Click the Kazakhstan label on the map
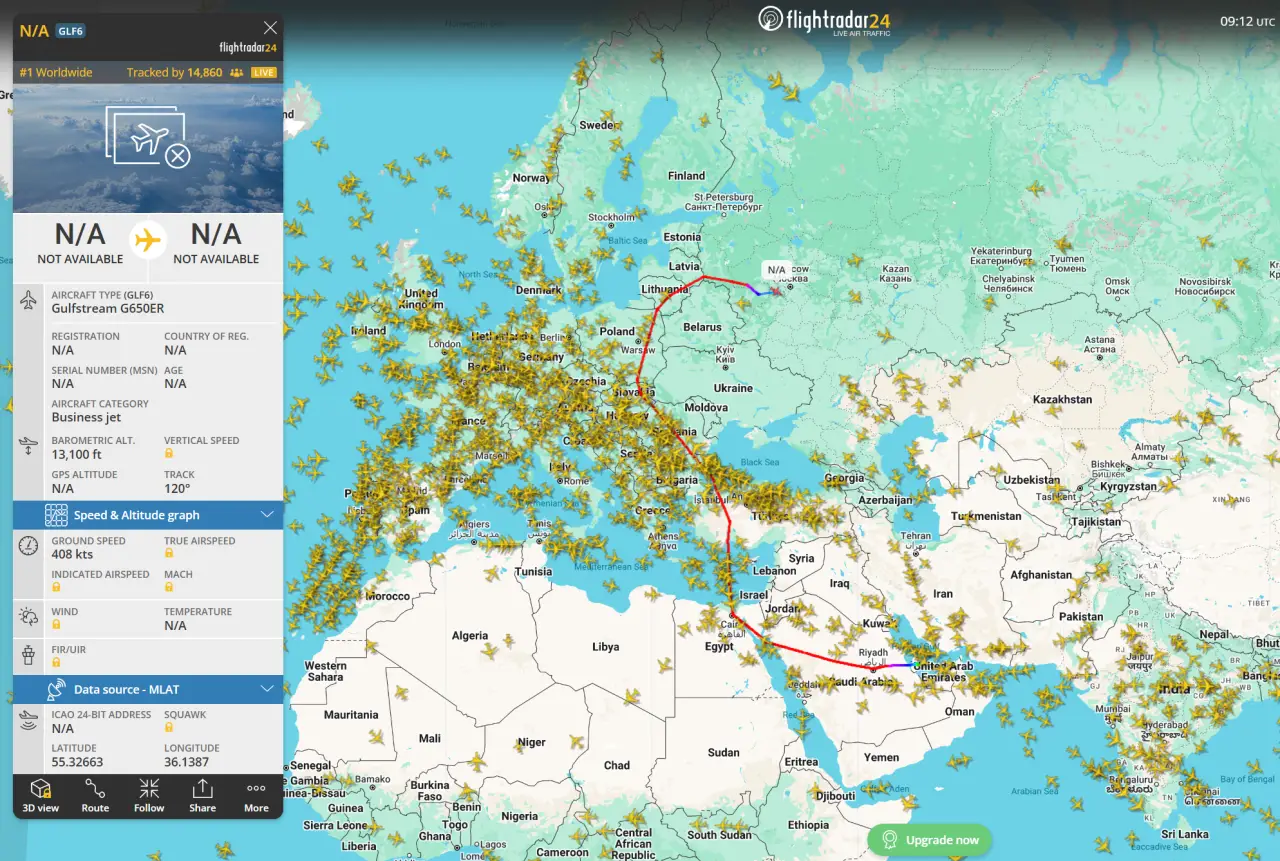The height and width of the screenshot is (861, 1280). pyautogui.click(x=1062, y=400)
